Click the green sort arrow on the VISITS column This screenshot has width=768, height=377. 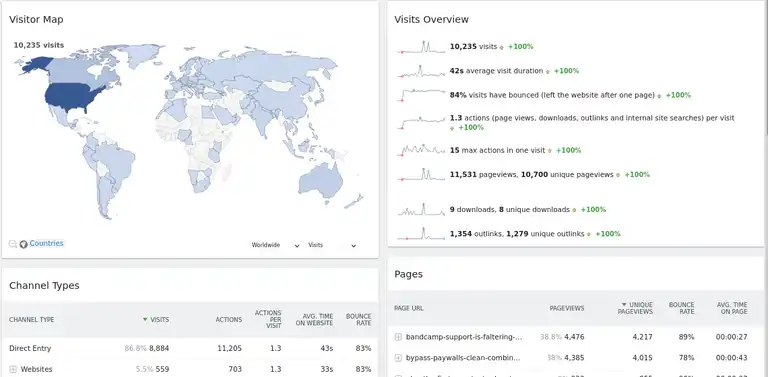tap(145, 320)
